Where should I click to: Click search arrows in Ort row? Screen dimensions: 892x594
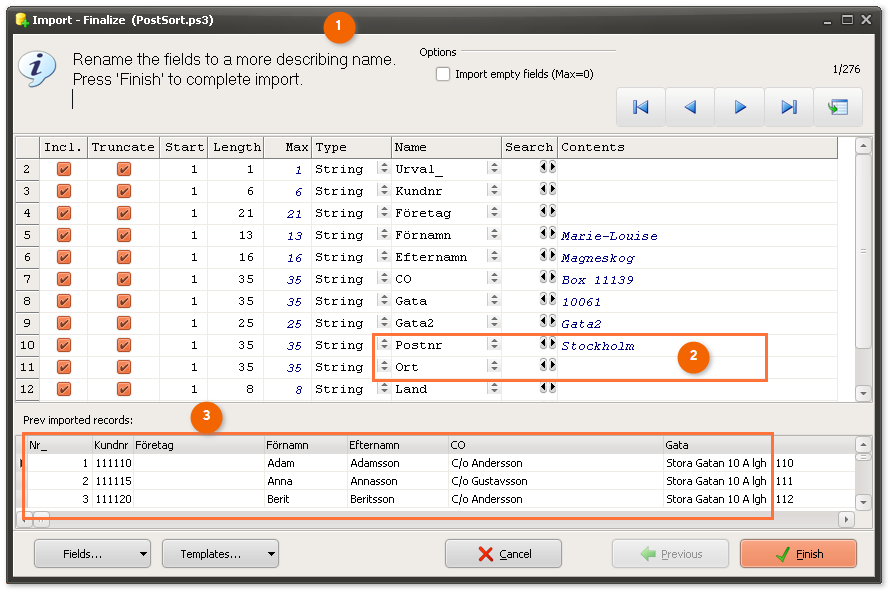tap(548, 365)
